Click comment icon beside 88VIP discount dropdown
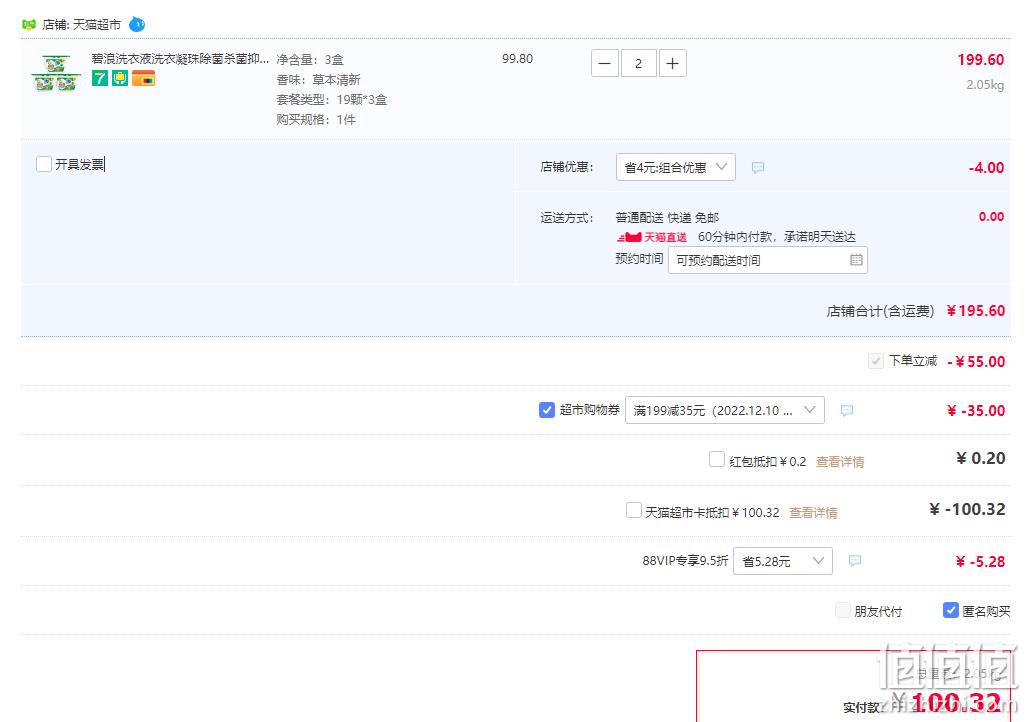1027x722 pixels. 855,561
